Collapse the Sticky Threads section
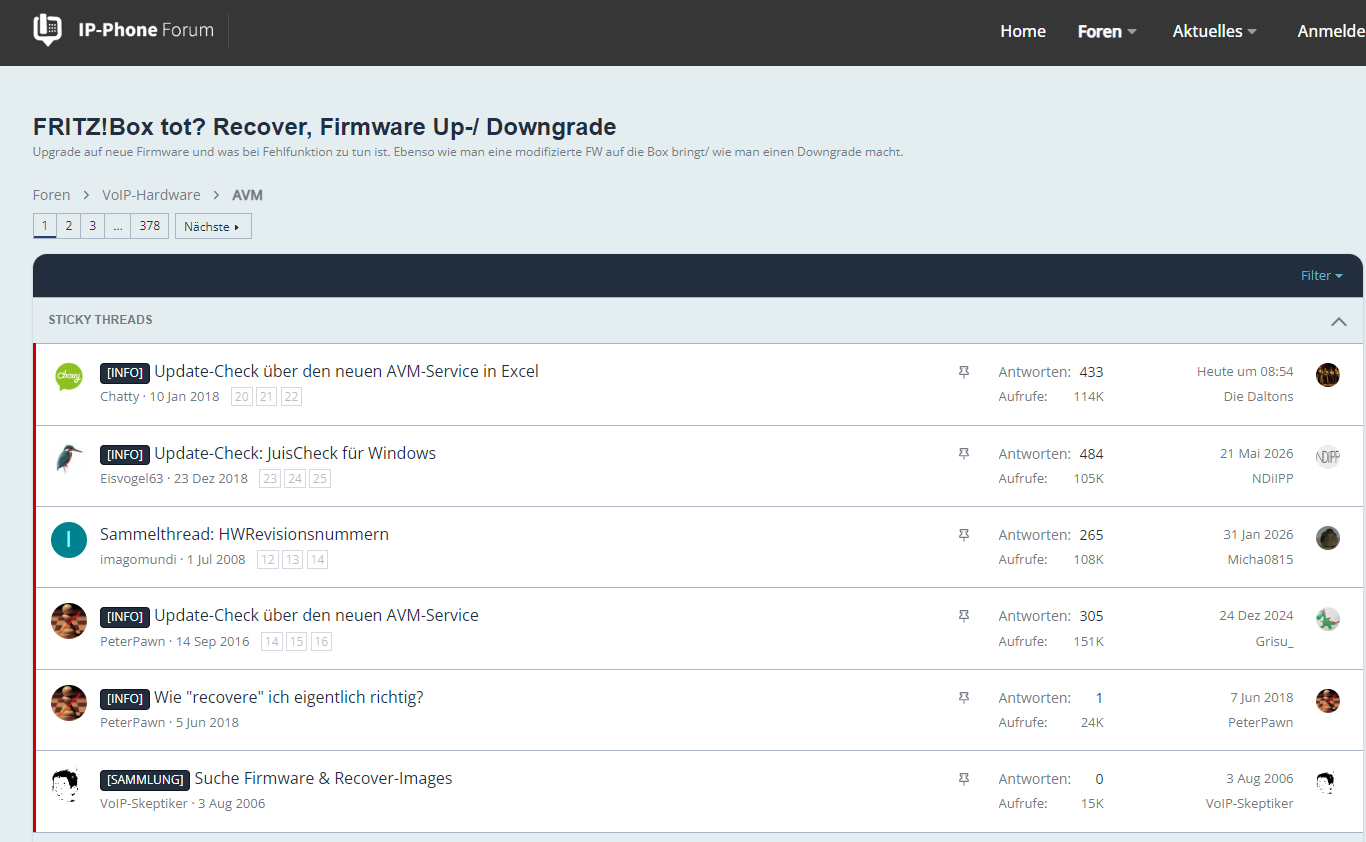Viewport: 1366px width, 842px height. (x=1339, y=321)
